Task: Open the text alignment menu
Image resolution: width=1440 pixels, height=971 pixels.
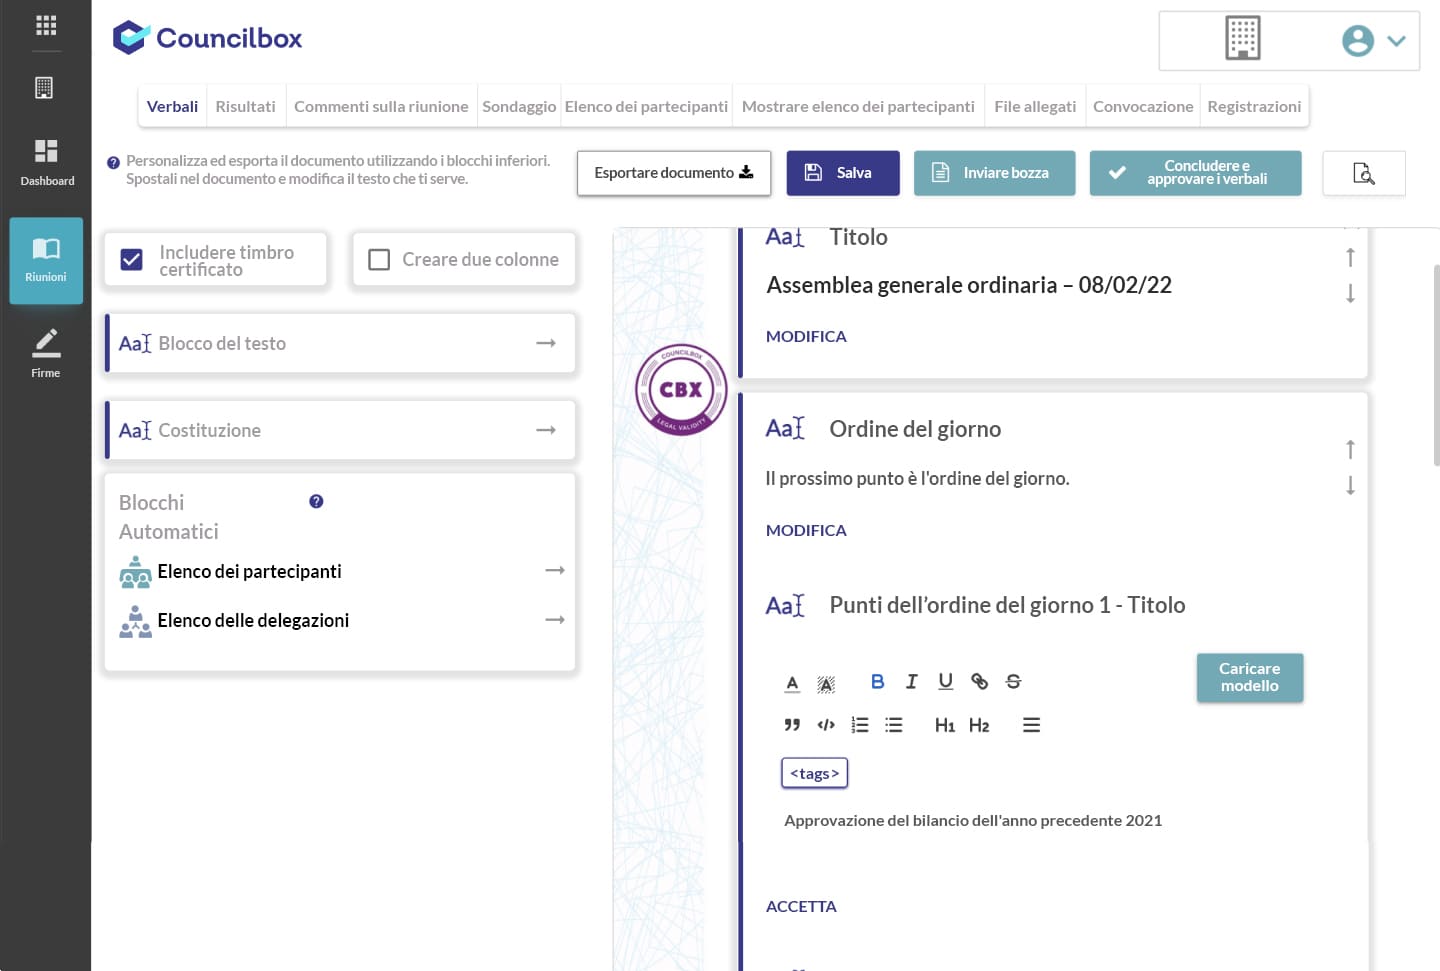Action: (x=1031, y=725)
